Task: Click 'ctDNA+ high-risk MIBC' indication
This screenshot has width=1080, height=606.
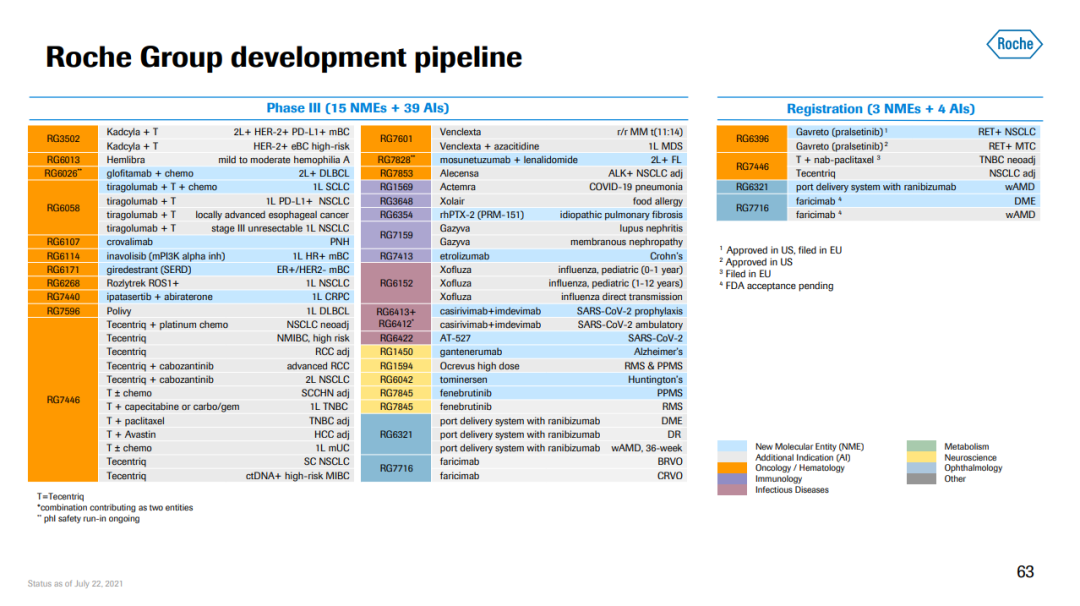Action: click(298, 476)
